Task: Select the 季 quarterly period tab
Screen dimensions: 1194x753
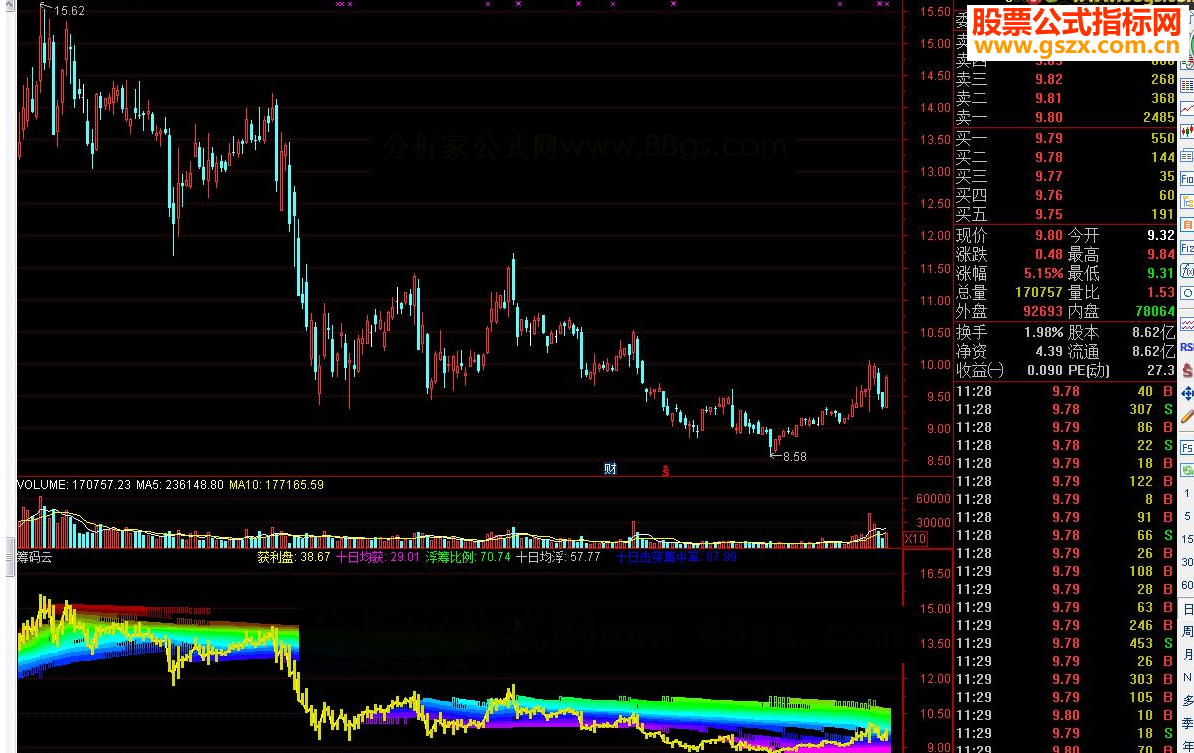Action: coord(1187,723)
